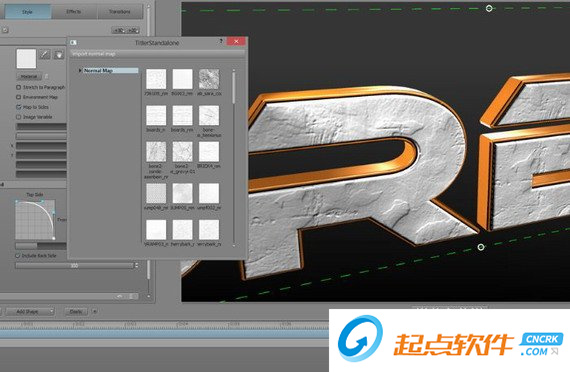Image resolution: width=570 pixels, height=372 pixels.
Task: Toggle Include Back Side checkbox
Action: pyautogui.click(x=17, y=256)
